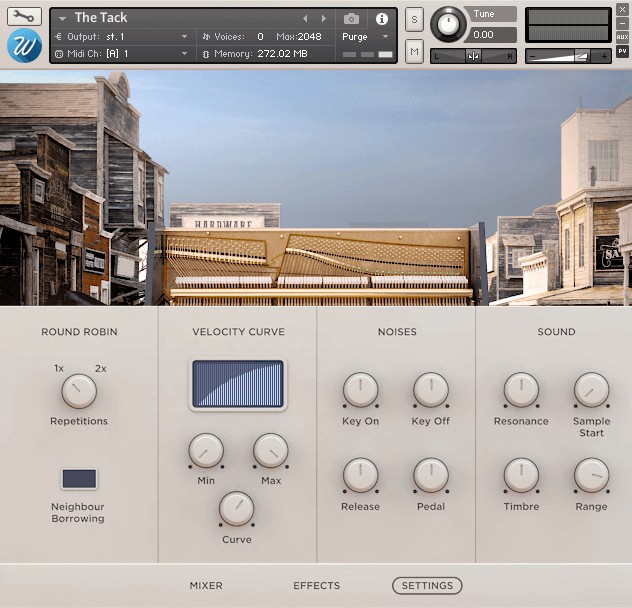Show instrument info with the i icon

click(x=381, y=19)
